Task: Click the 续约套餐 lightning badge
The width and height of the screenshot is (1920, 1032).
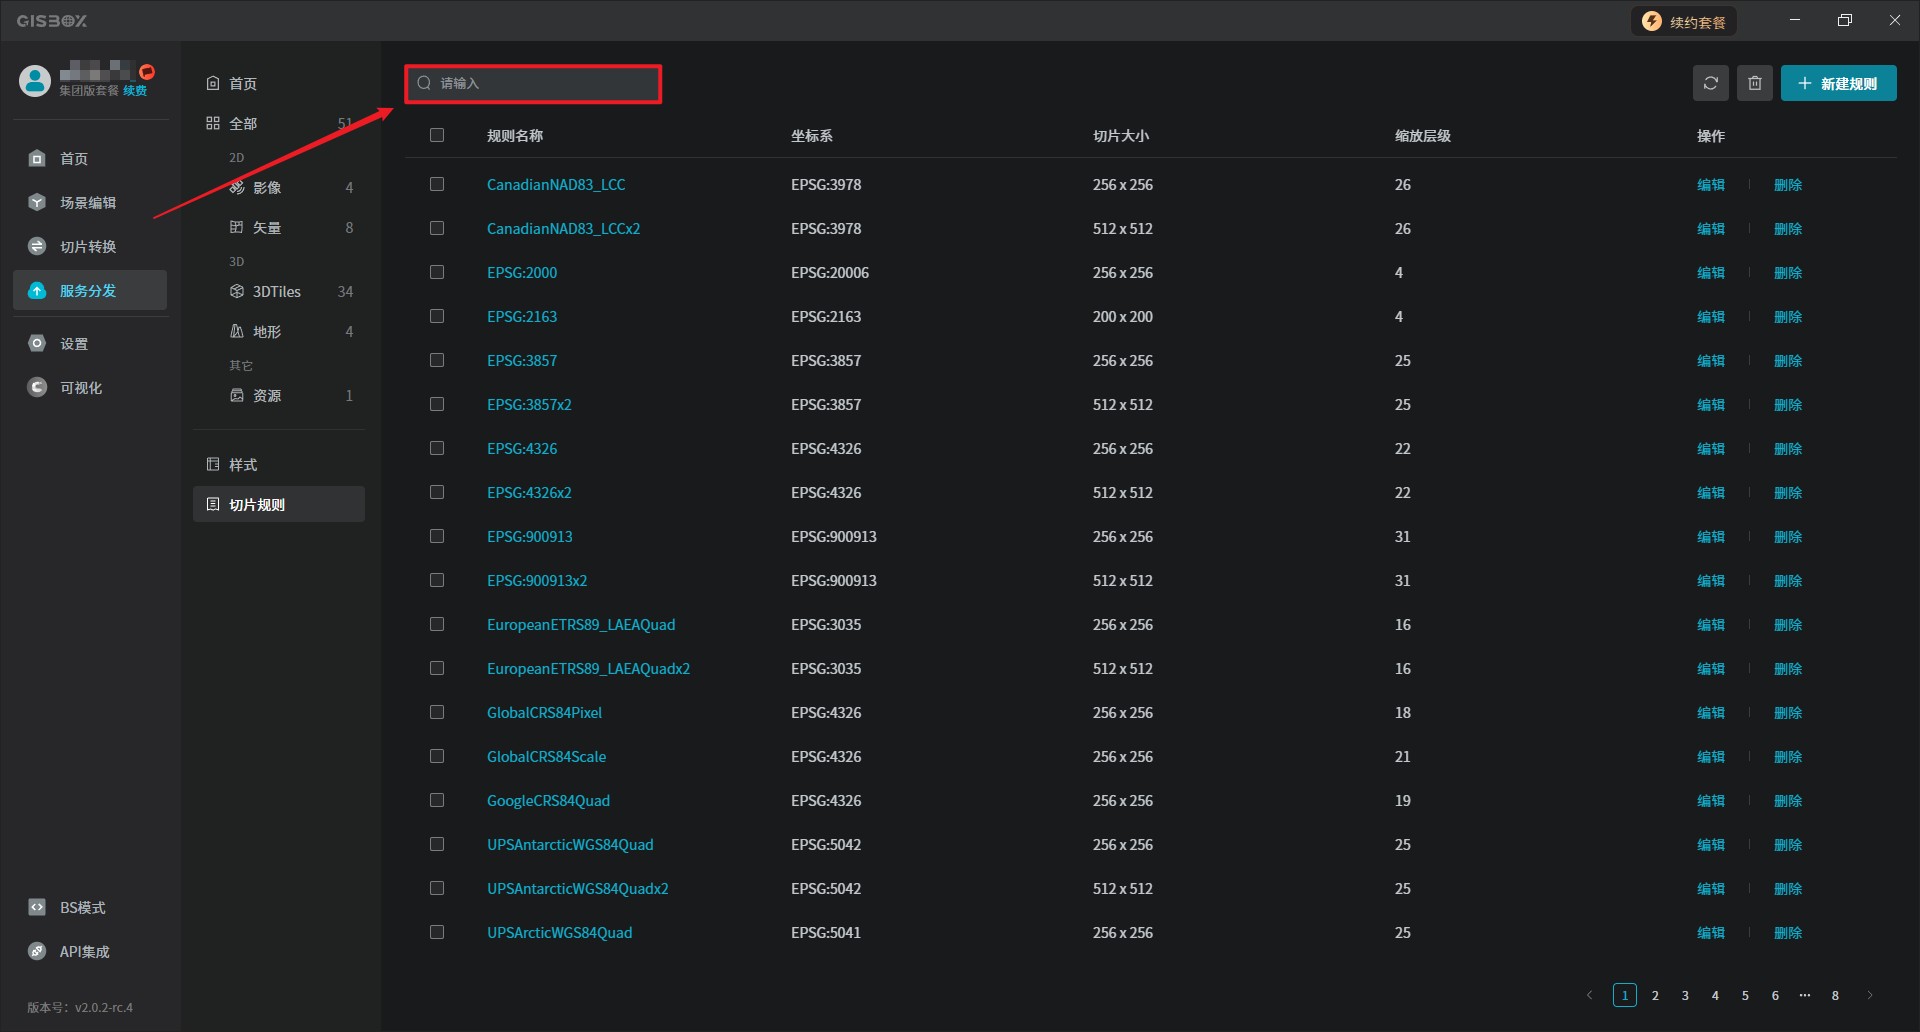Action: [x=1684, y=22]
